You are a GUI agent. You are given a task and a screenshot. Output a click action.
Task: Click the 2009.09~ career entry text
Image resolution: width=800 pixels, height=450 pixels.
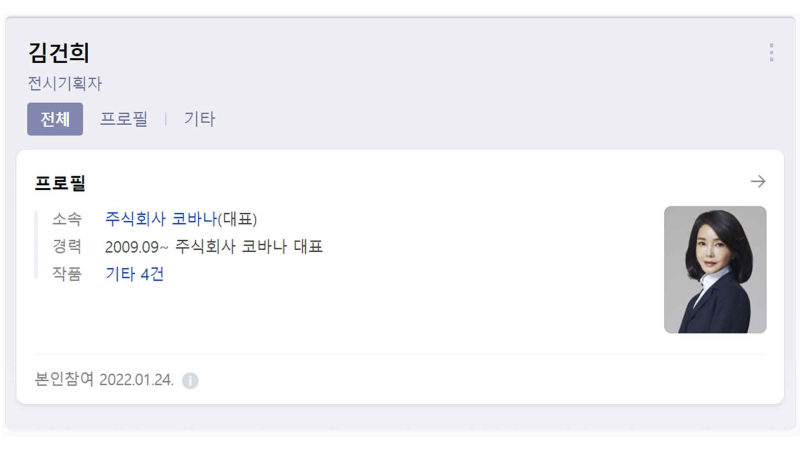(x=213, y=246)
